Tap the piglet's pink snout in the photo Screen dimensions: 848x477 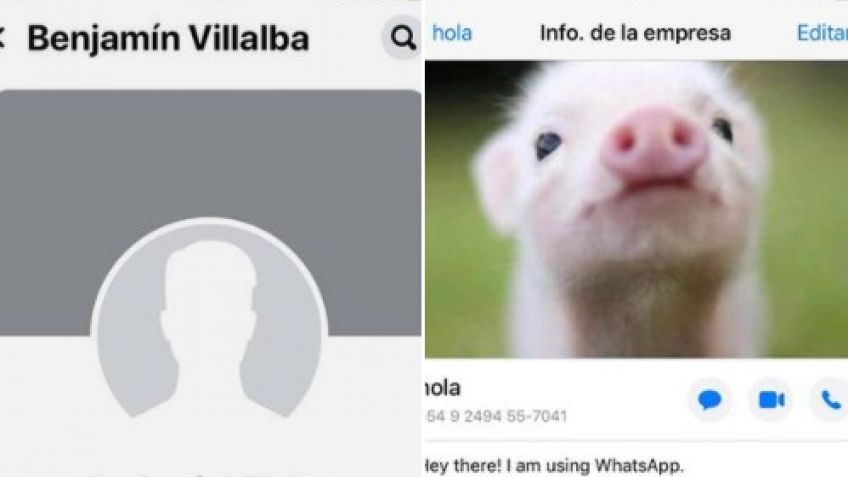653,144
